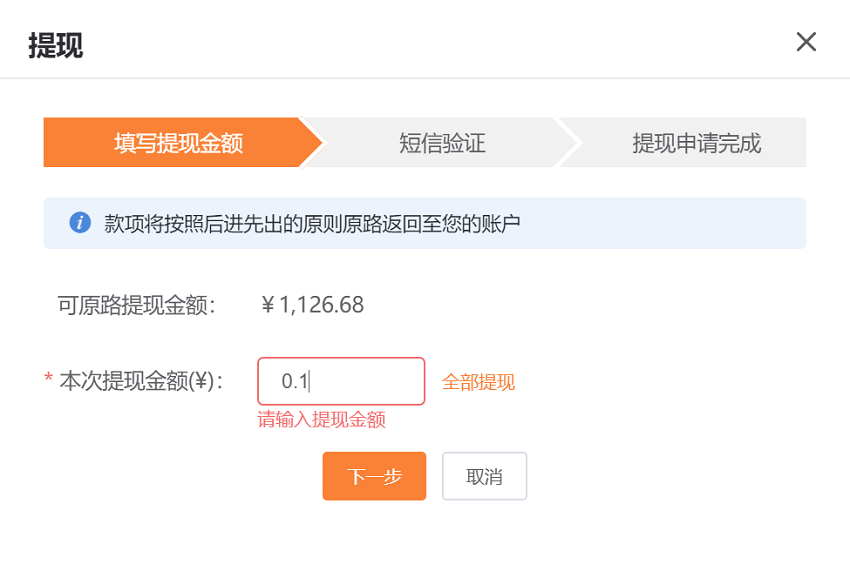The image size is (850, 564).
Task: Click the value 0.1 inside the amount box
Action: coord(294,381)
